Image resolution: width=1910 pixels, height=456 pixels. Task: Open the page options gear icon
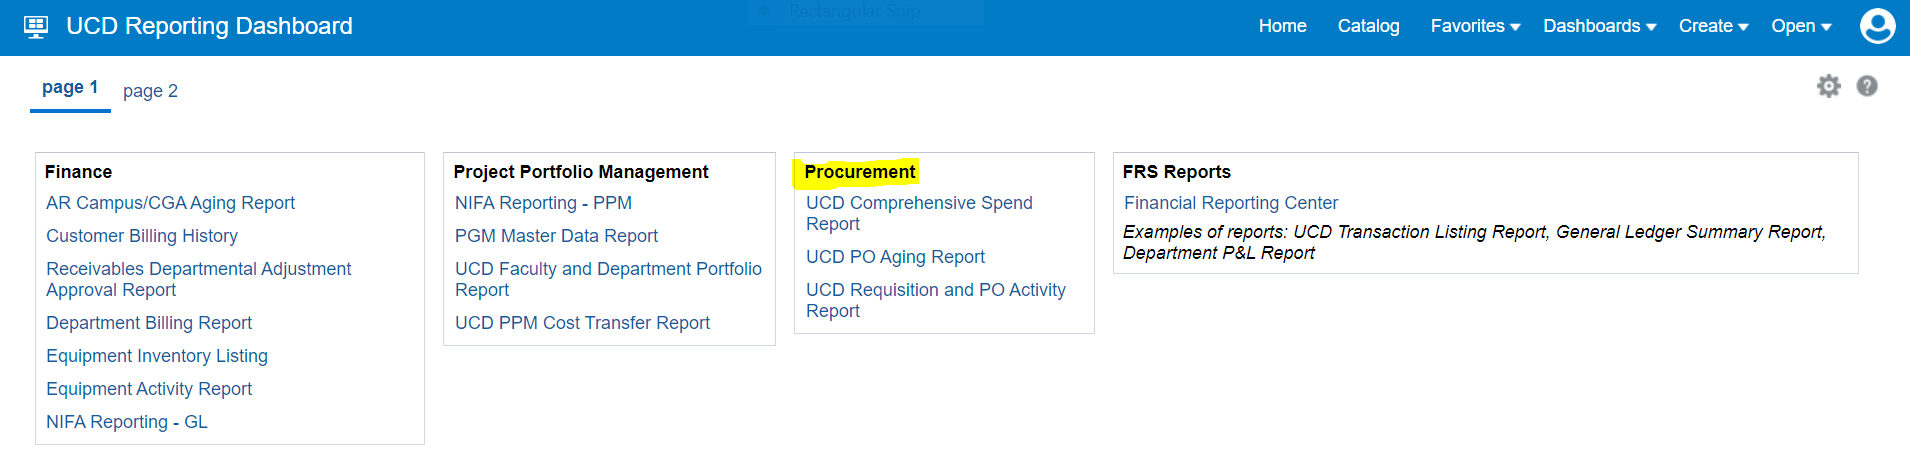point(1828,86)
